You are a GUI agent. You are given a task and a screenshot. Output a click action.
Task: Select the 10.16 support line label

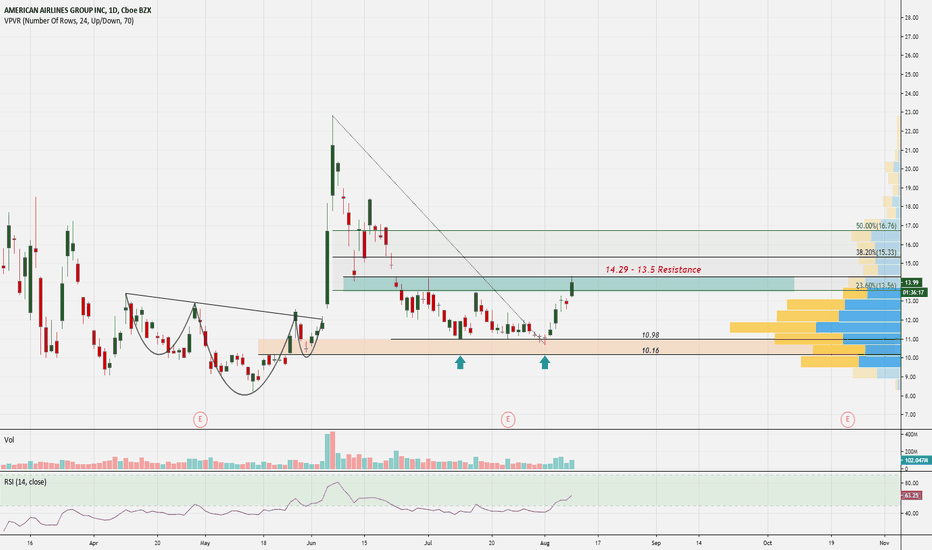(650, 350)
